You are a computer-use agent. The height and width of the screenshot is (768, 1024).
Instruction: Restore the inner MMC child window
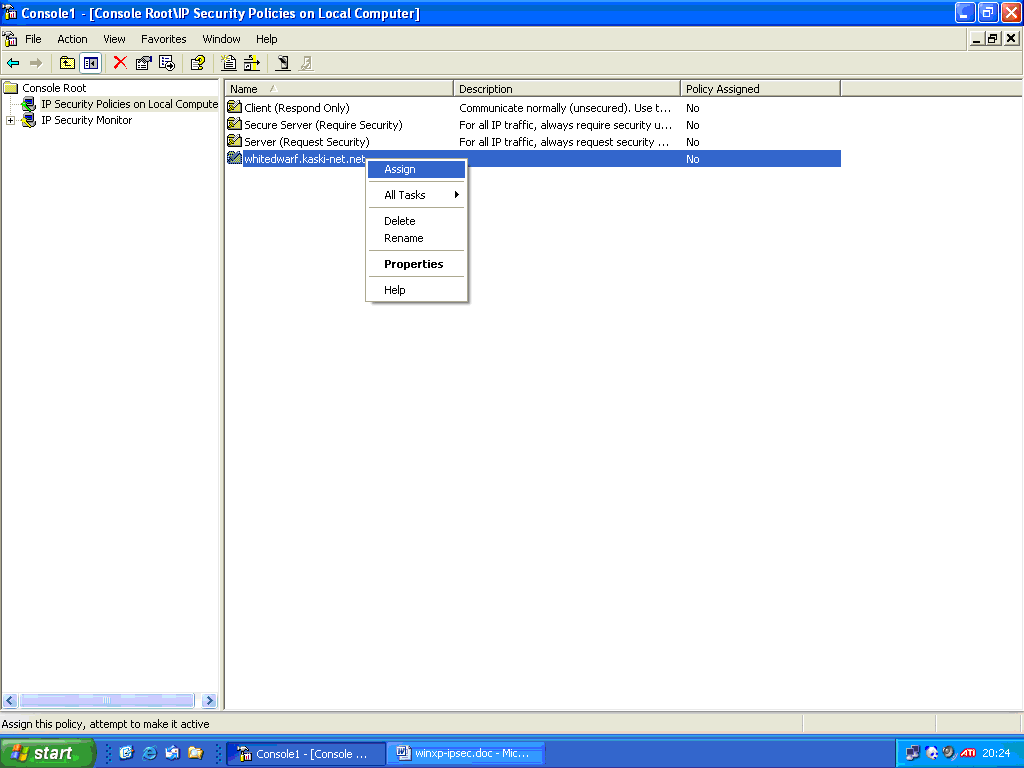click(992, 39)
